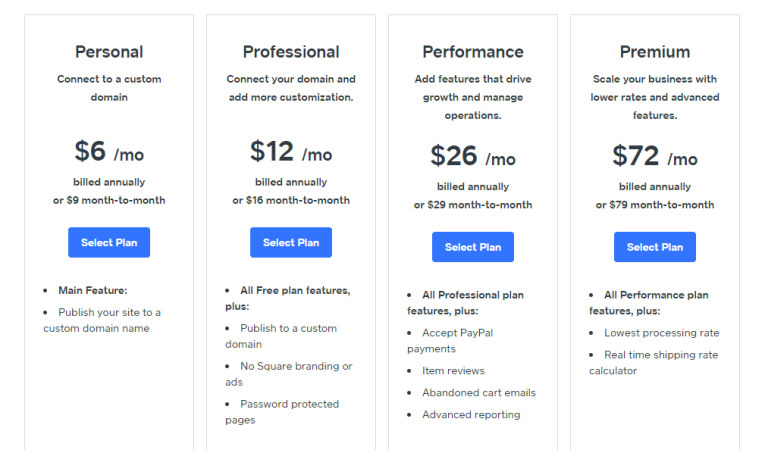The width and height of the screenshot is (768, 450).
Task: Click 'Lowest processing rate' feature
Action: coord(661,332)
